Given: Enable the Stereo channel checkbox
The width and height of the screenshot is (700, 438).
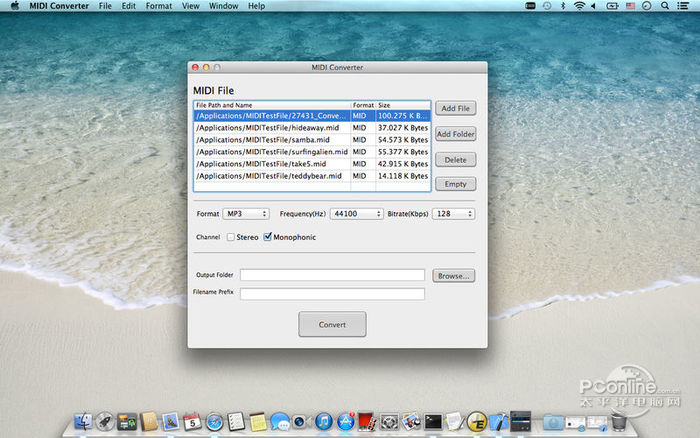Looking at the screenshot, I should click(x=231, y=237).
